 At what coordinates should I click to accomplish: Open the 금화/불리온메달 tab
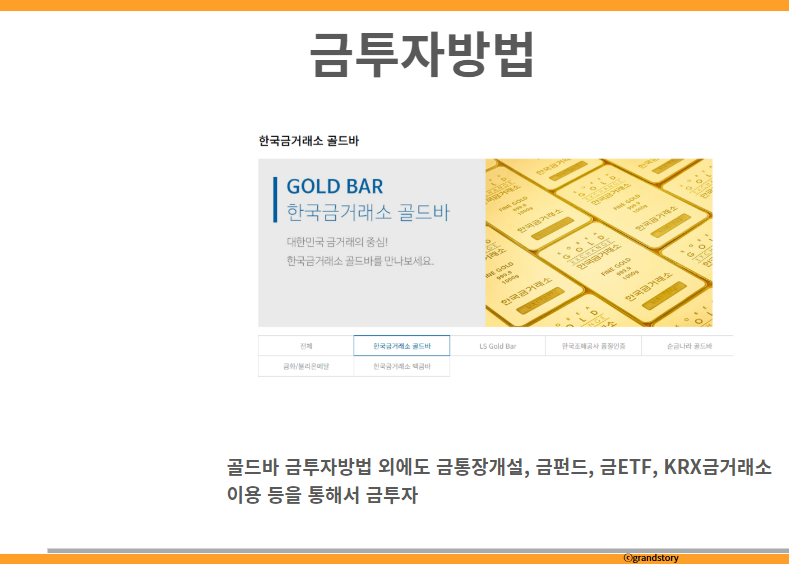306,366
